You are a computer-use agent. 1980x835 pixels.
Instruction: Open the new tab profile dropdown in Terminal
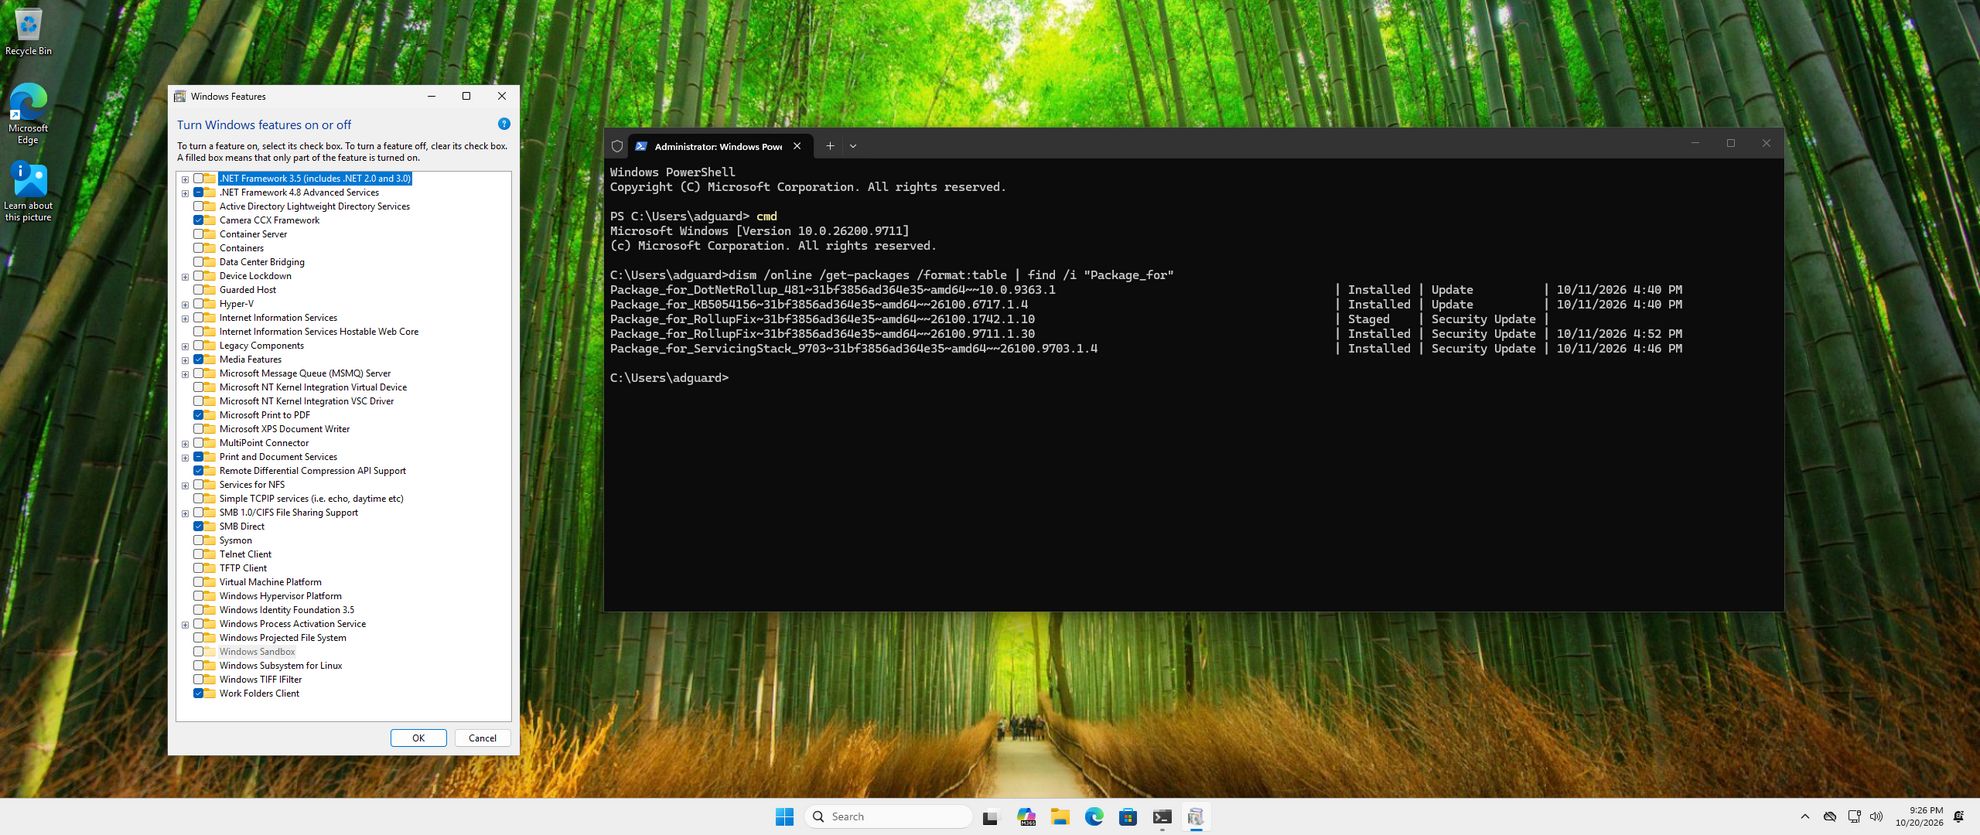[x=853, y=146]
